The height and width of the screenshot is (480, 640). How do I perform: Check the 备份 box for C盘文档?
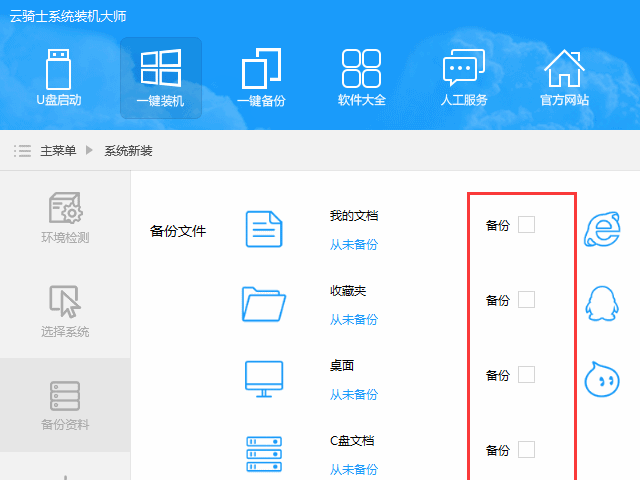click(x=526, y=450)
